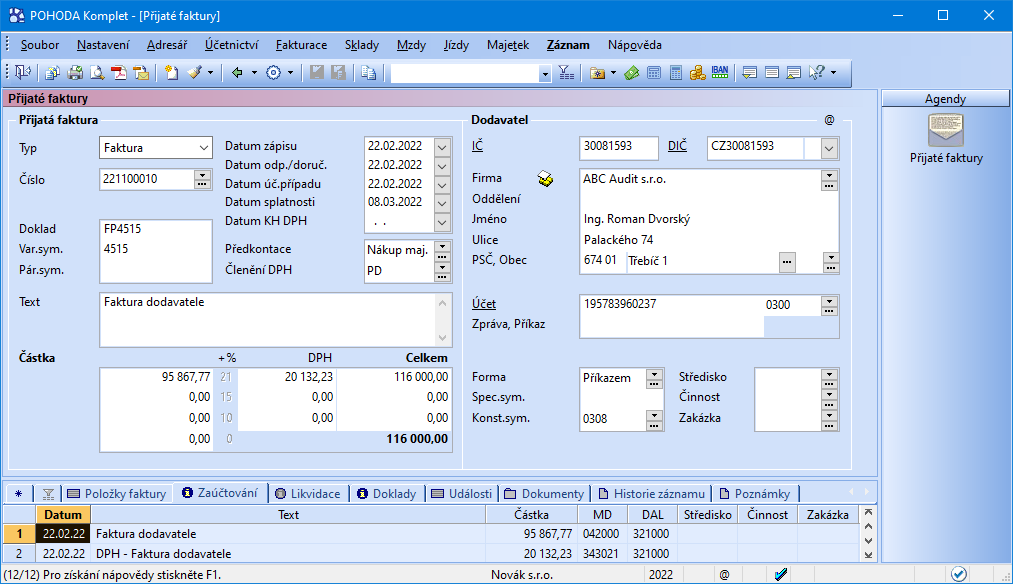
Task: Click the green money banknote icon
Action: [632, 73]
